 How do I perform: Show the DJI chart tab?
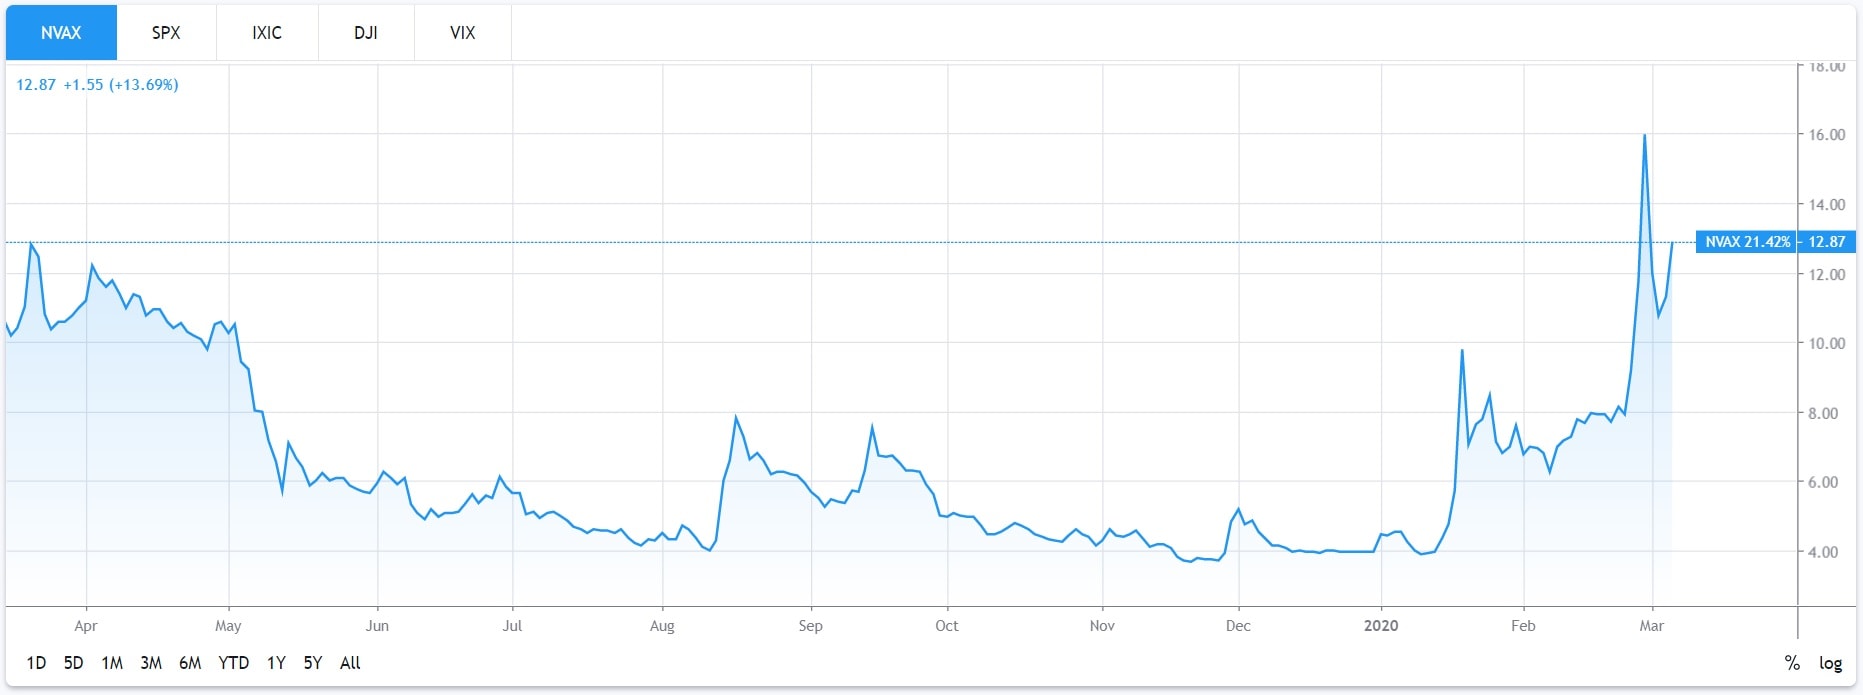click(x=366, y=33)
